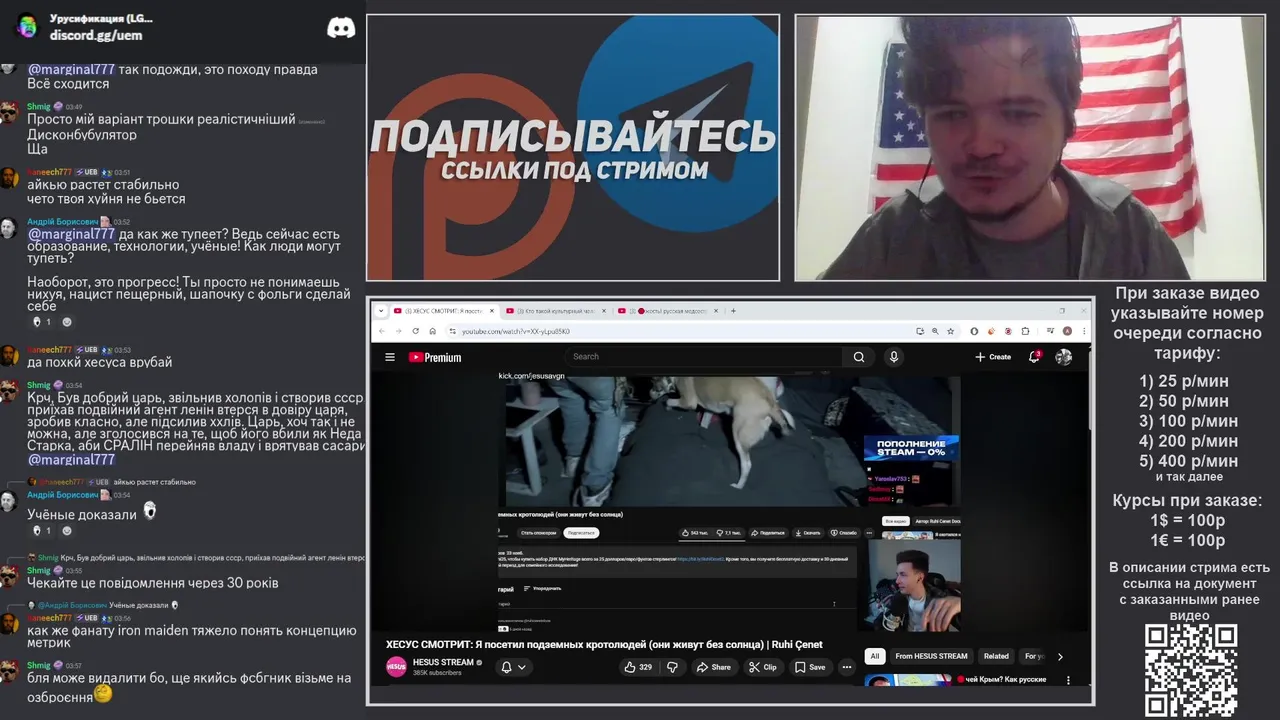The image size is (1280, 720).
Task: View site information icon in address bar
Action: pos(453,331)
